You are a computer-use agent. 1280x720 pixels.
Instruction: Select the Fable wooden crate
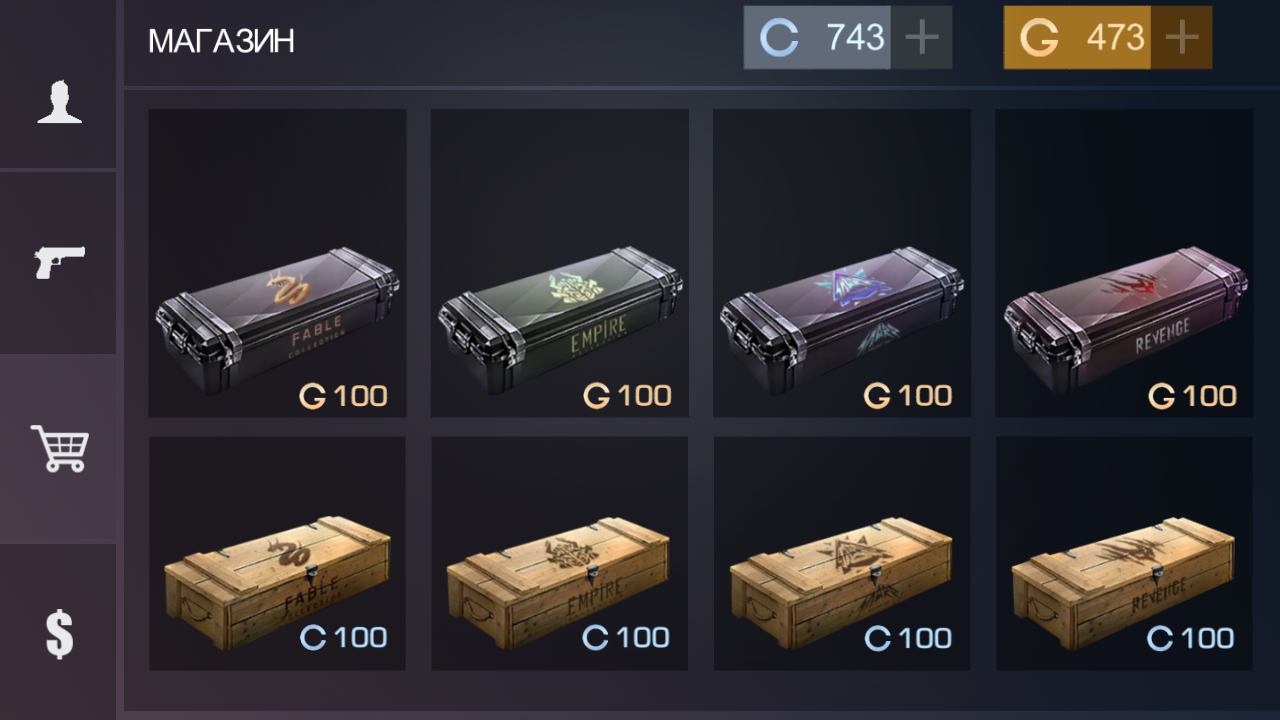click(277, 553)
